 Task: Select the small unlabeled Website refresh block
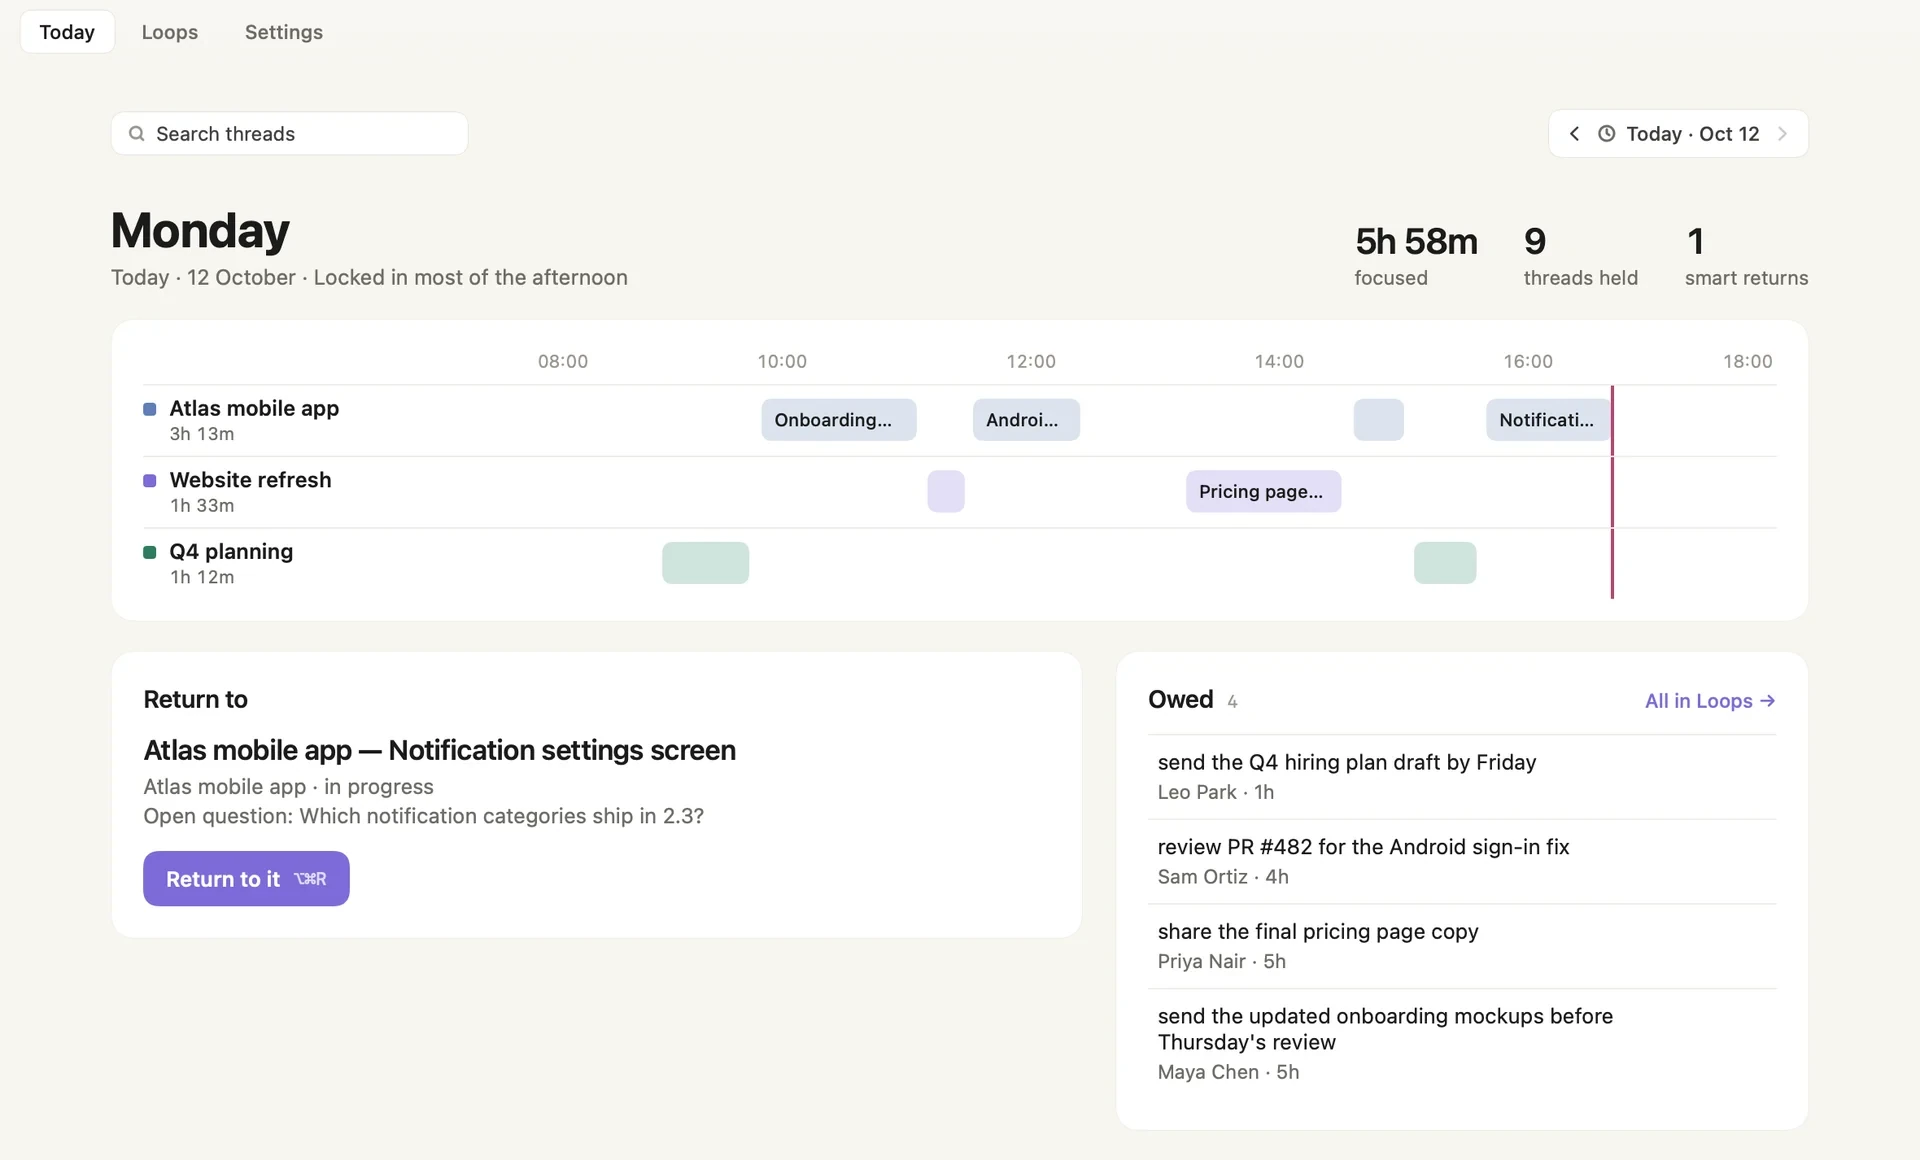946,492
